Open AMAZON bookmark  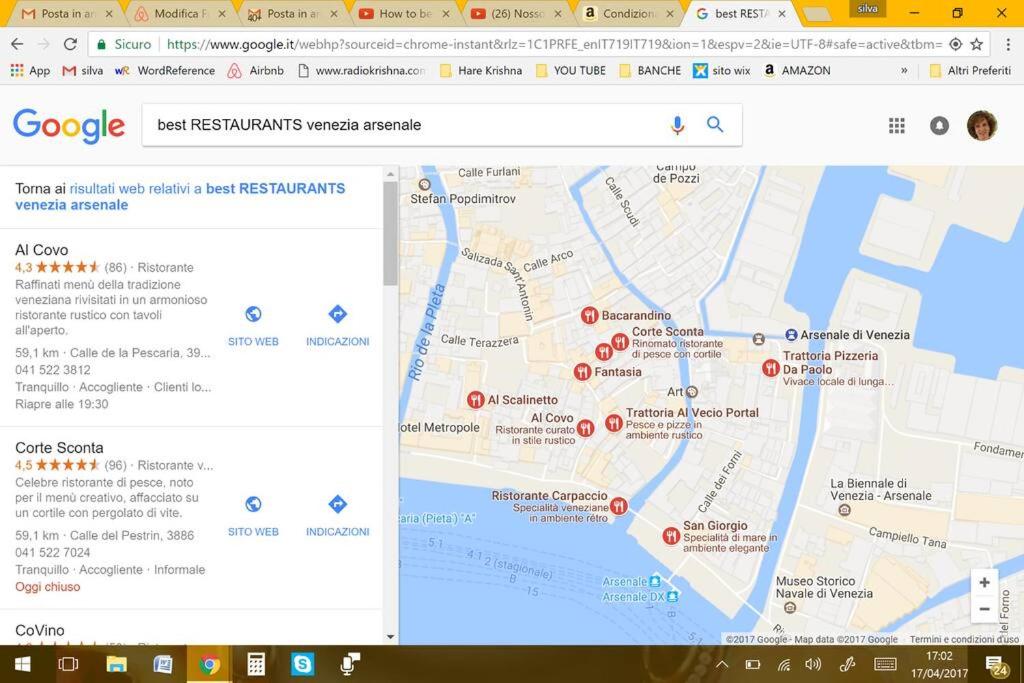tap(796, 71)
